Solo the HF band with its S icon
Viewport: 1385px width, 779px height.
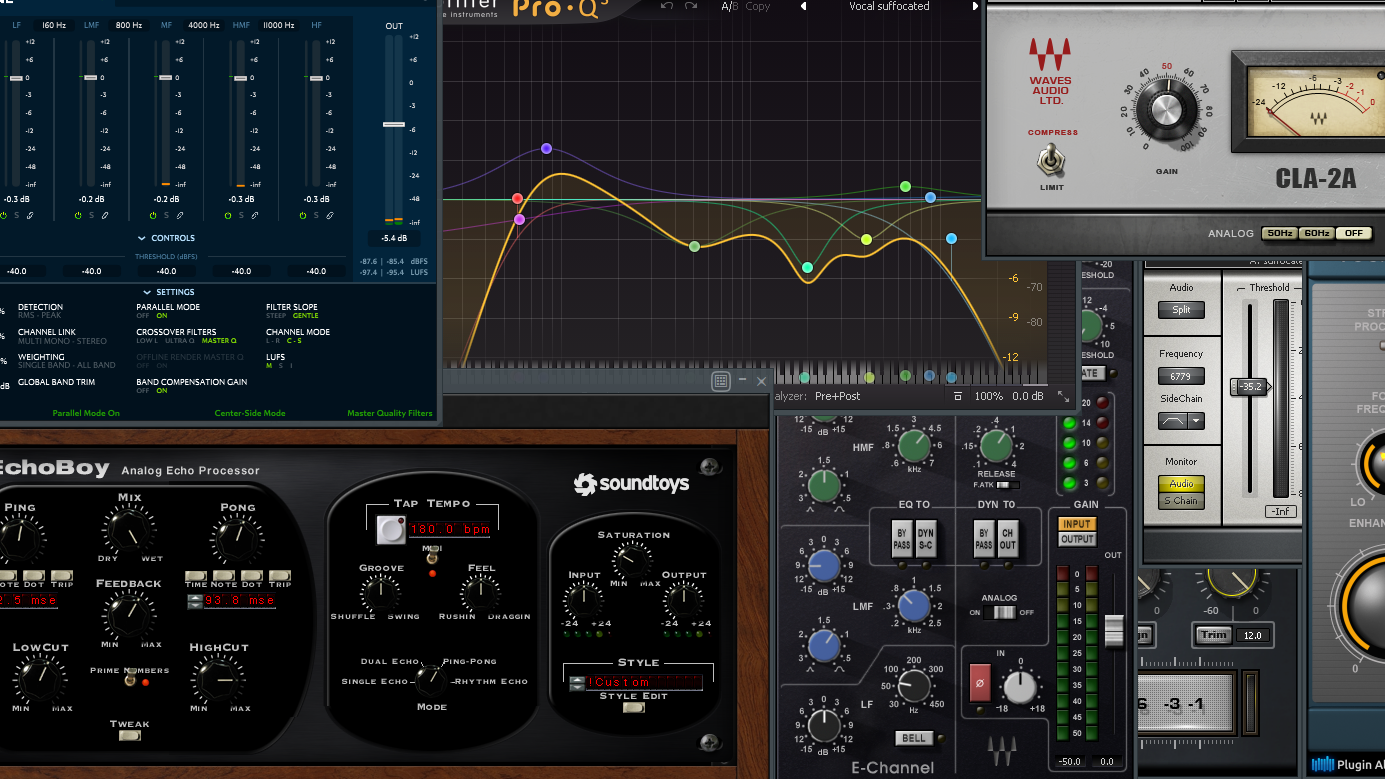point(315,215)
